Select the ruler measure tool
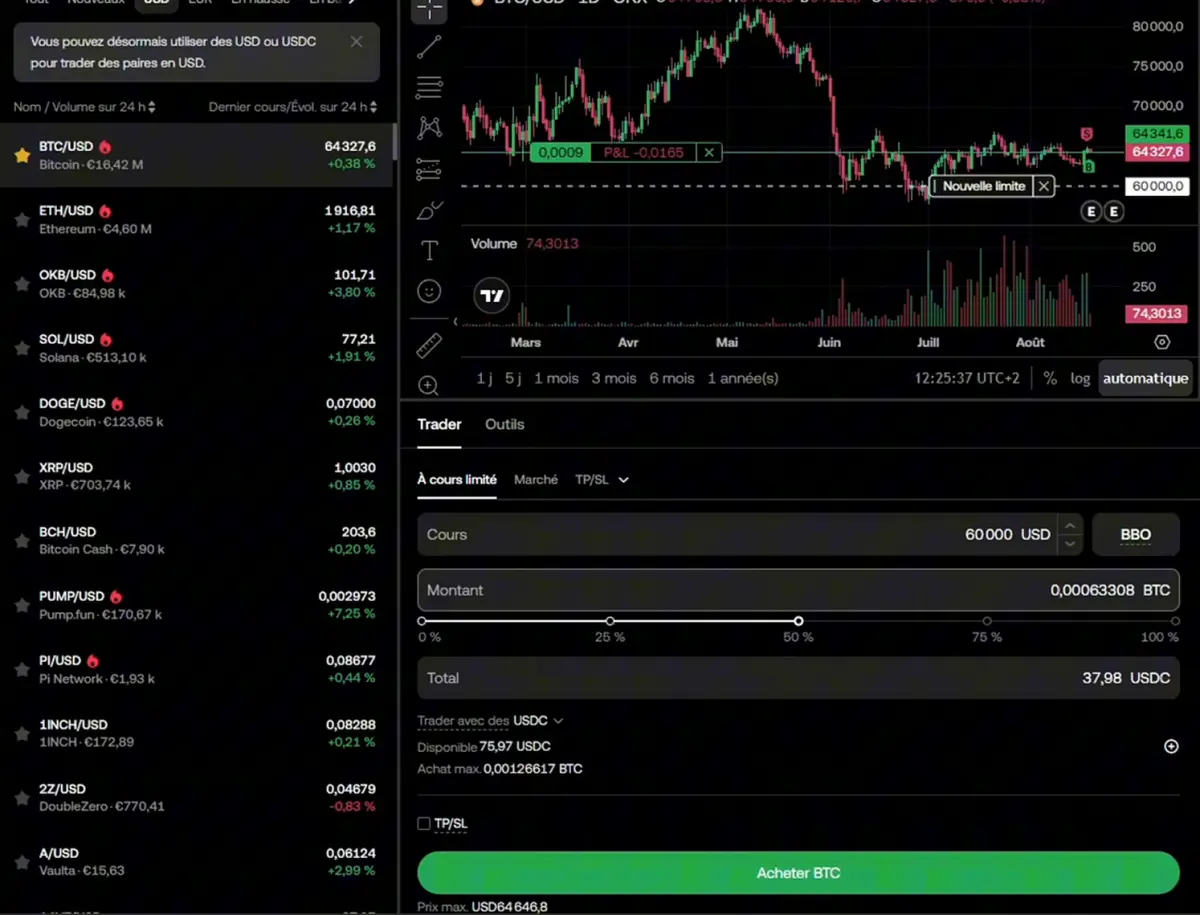Image resolution: width=1200 pixels, height=915 pixels. click(x=429, y=346)
